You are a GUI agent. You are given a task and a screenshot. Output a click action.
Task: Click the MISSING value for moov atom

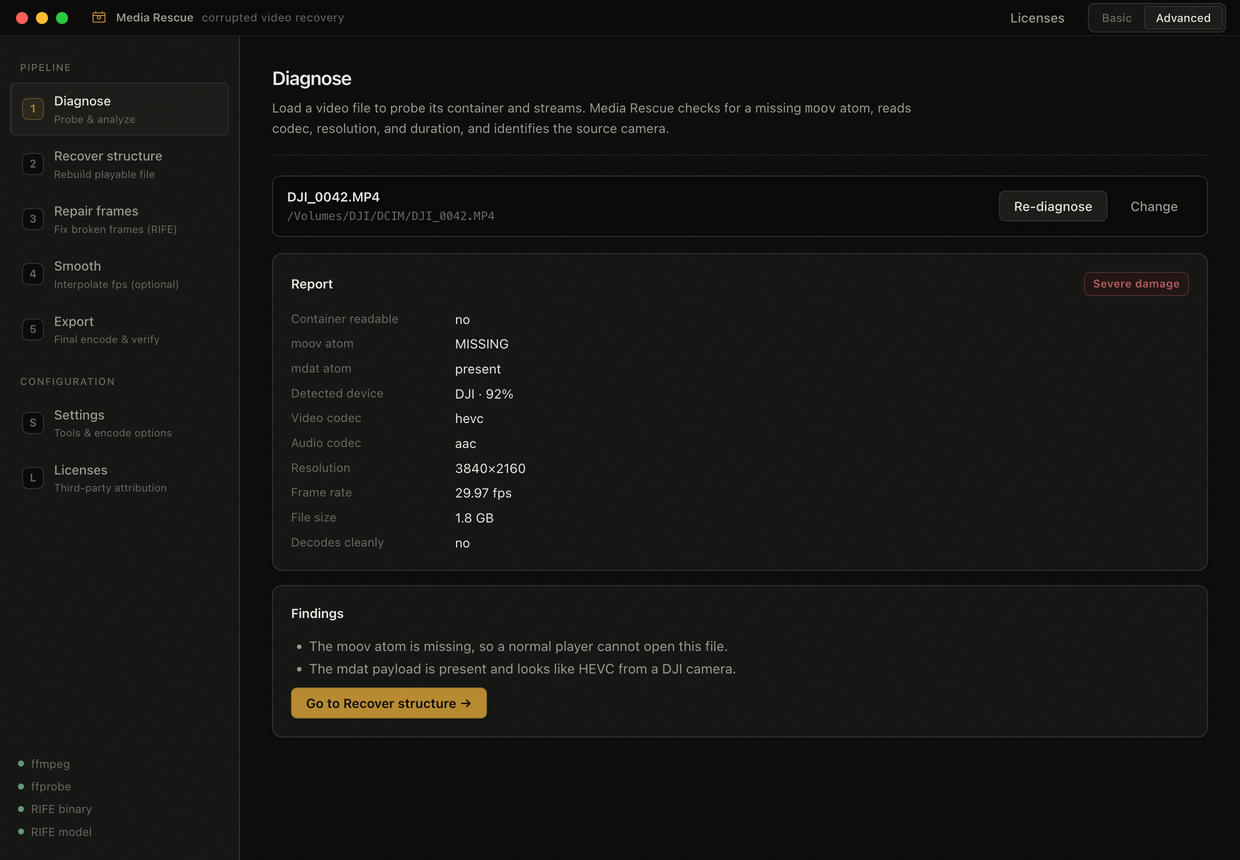tap(482, 344)
